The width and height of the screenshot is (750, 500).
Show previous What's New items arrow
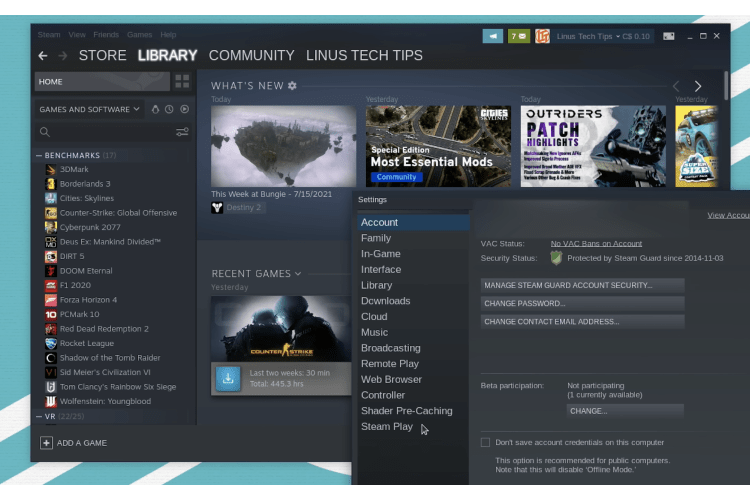(676, 86)
